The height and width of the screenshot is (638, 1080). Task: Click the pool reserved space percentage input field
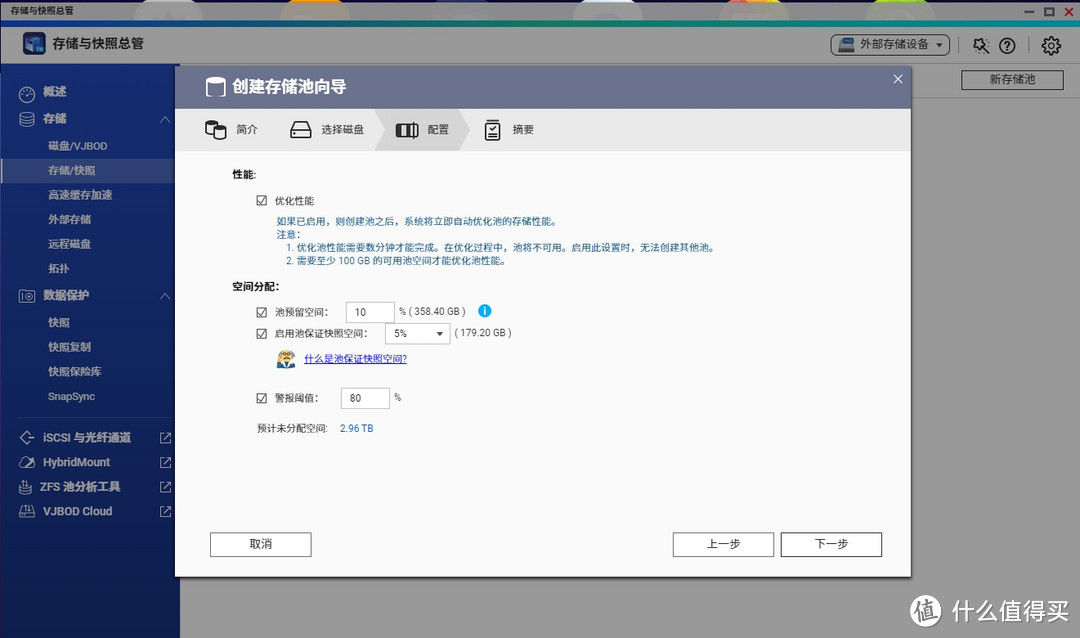[370, 311]
